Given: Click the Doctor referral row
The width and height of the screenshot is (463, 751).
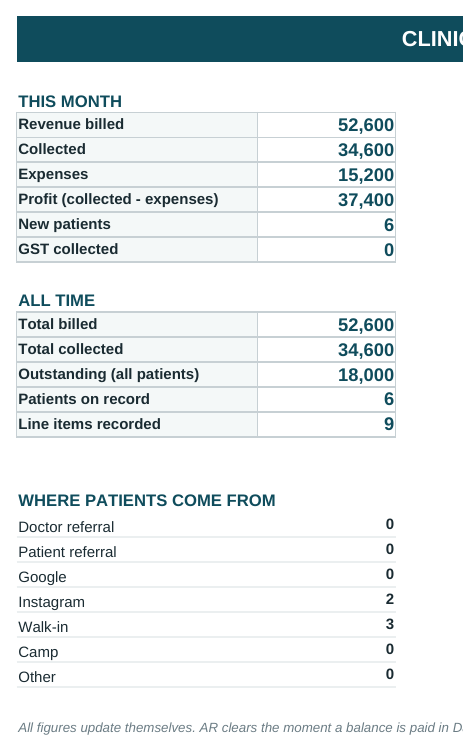Looking at the screenshot, I should 206,525.
